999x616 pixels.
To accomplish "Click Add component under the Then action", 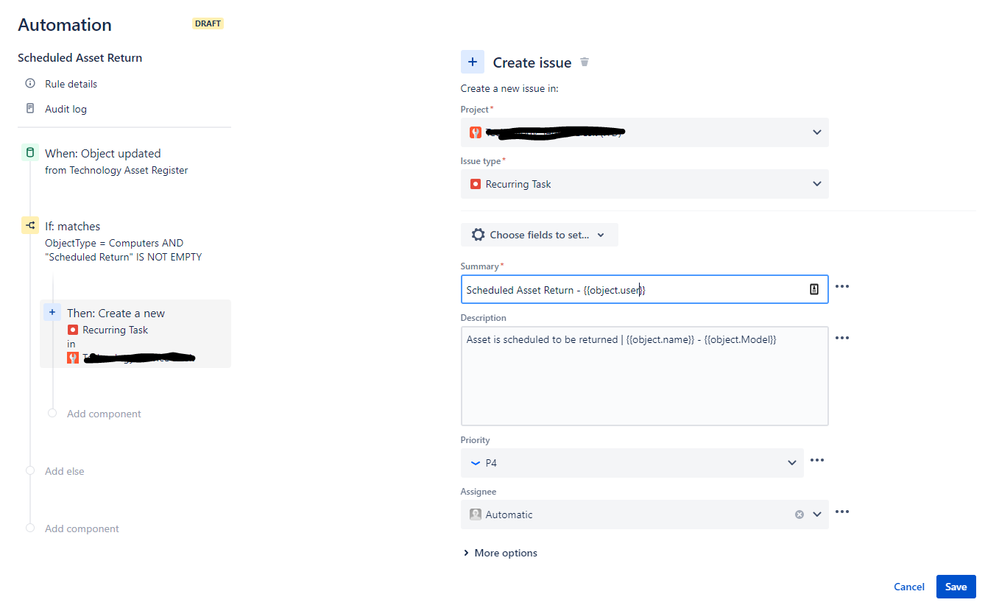I will (x=104, y=414).
